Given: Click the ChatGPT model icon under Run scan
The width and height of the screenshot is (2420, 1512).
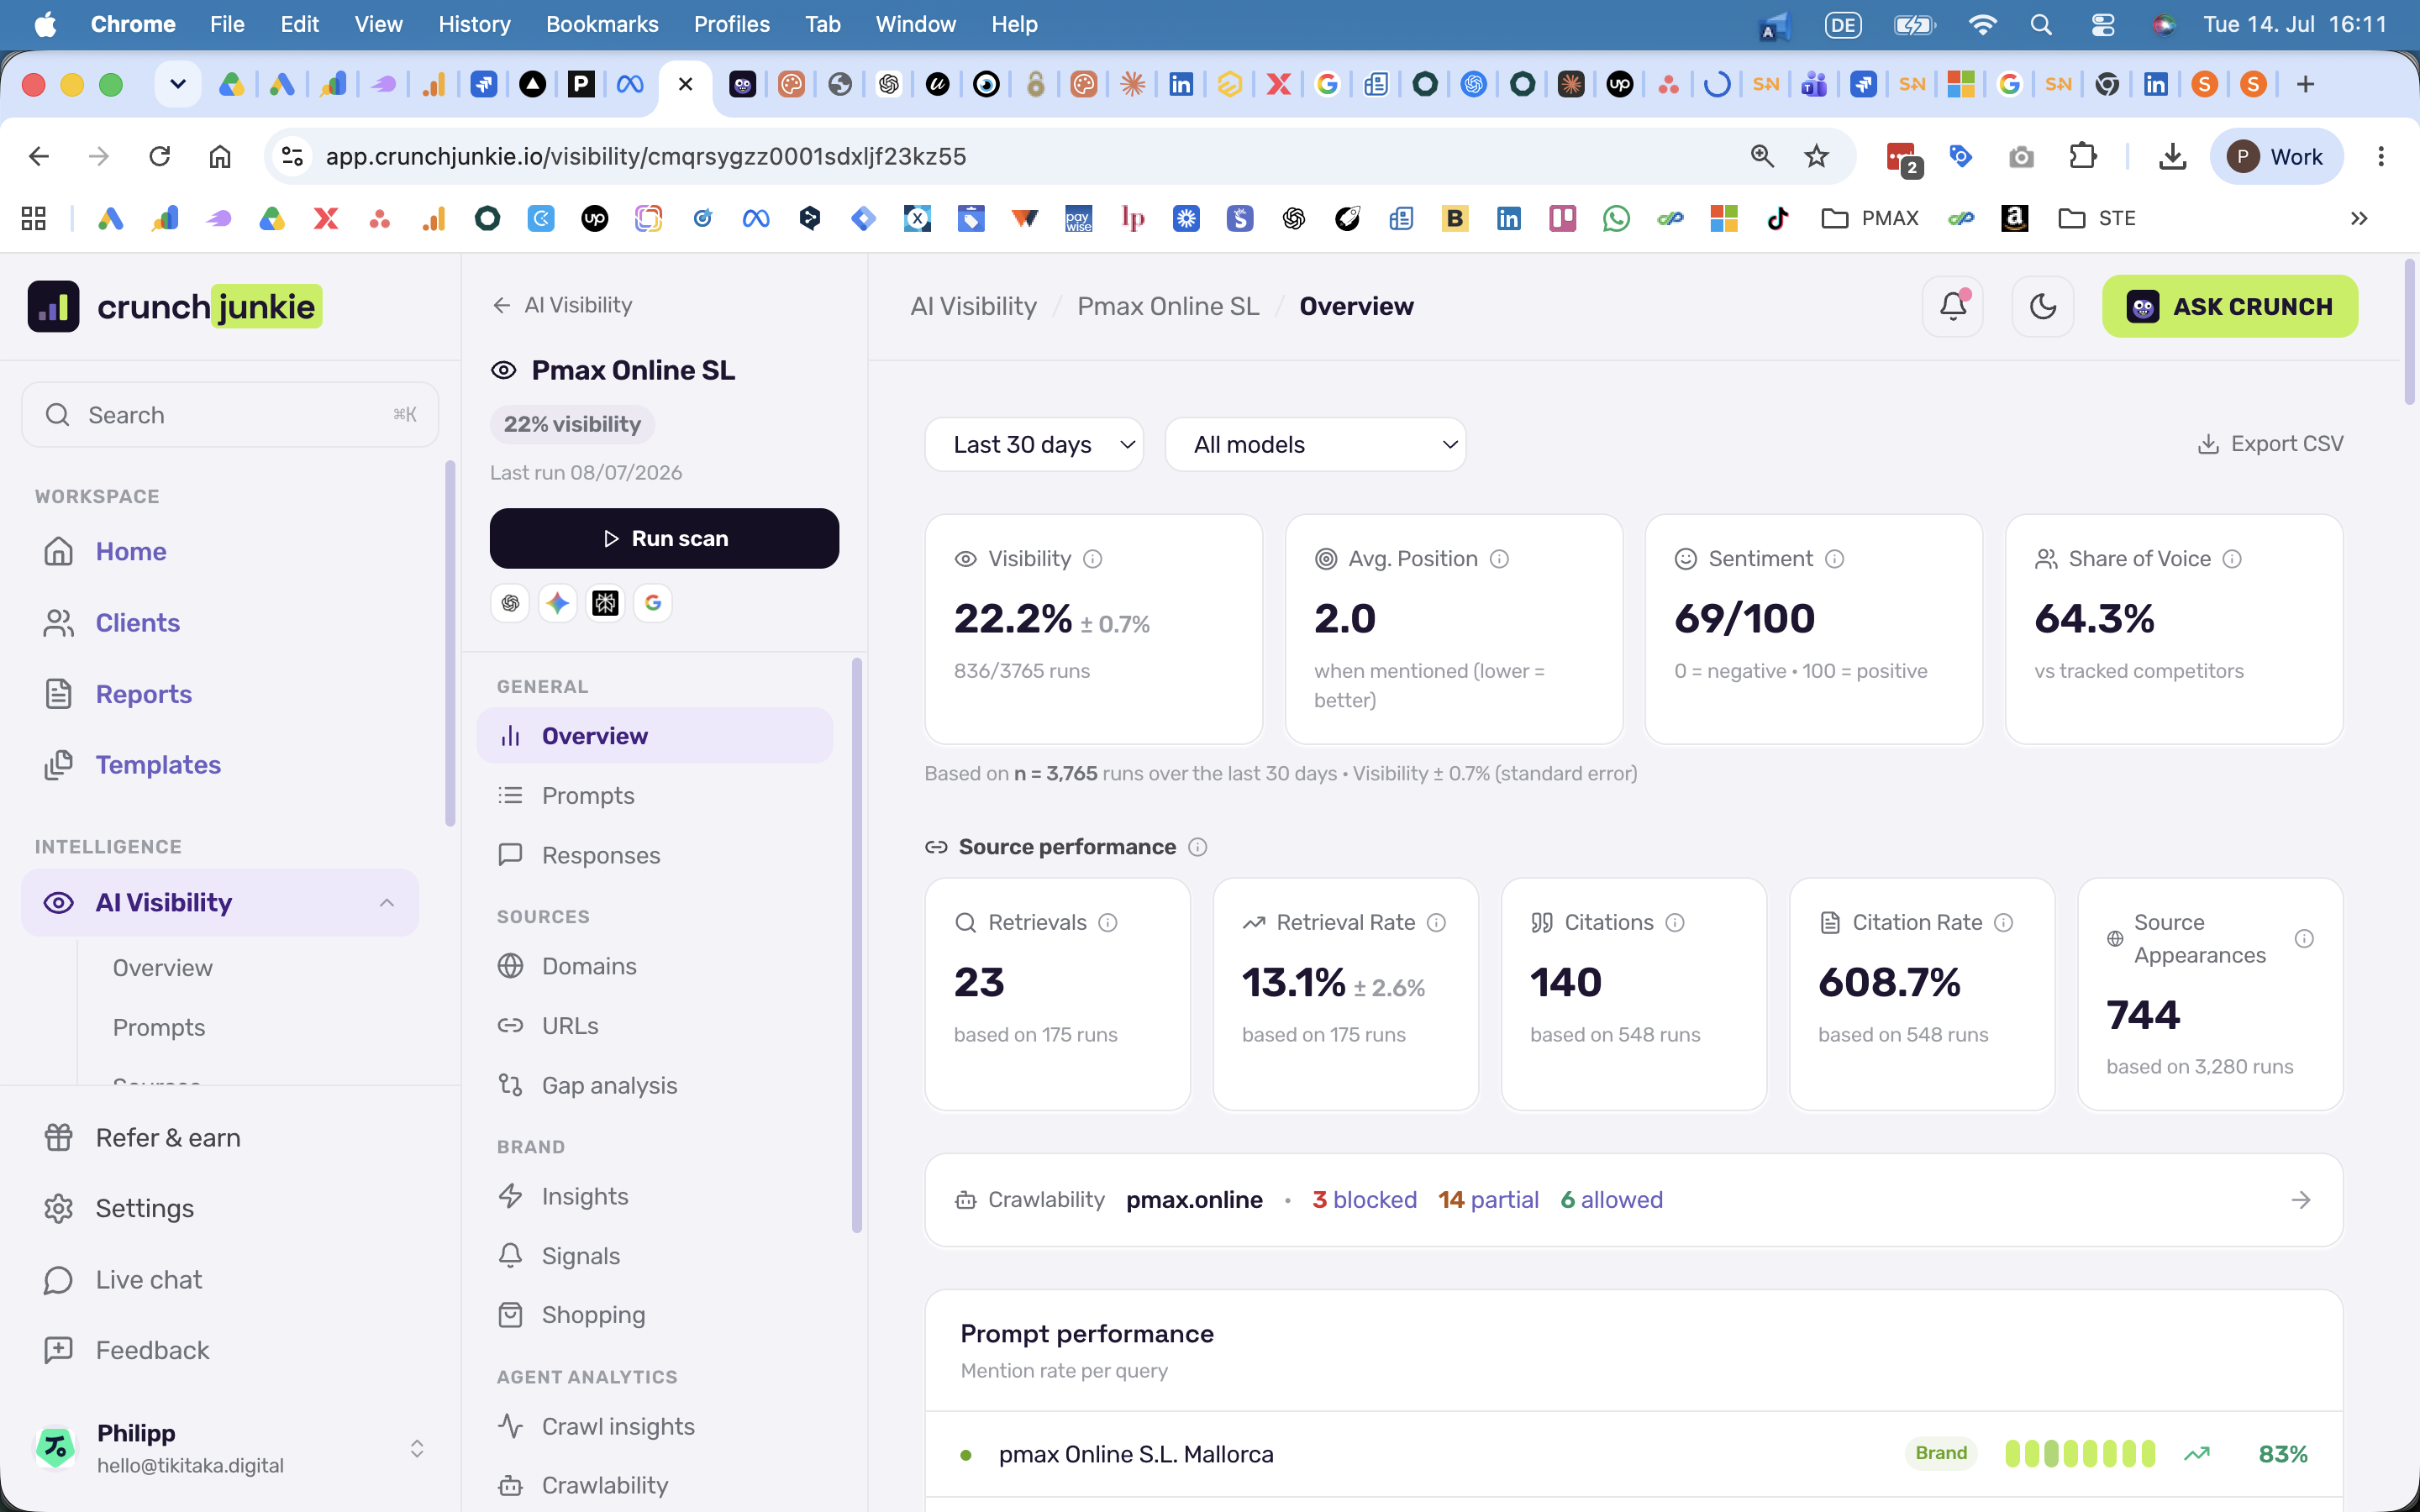Looking at the screenshot, I should pyautogui.click(x=510, y=603).
